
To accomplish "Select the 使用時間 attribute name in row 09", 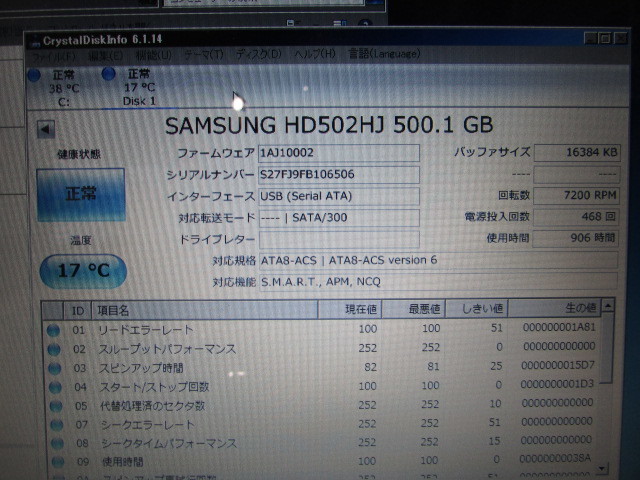I will tap(123, 462).
